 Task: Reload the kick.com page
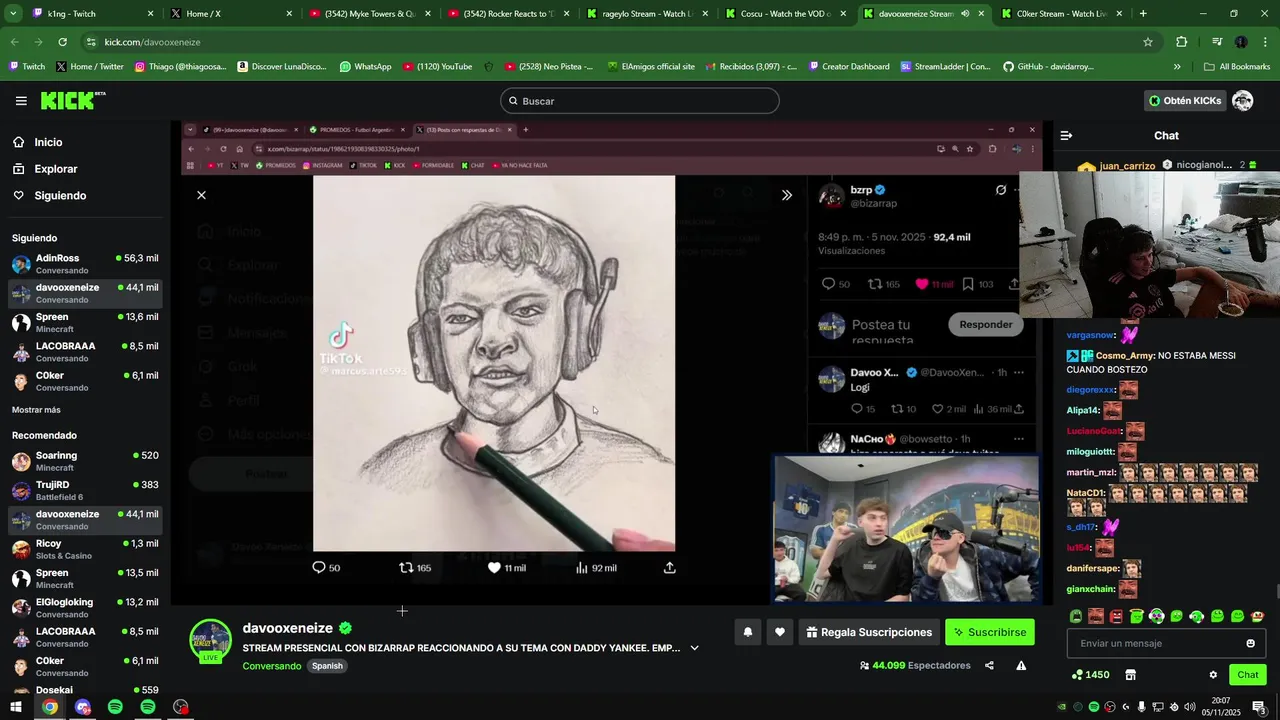[x=62, y=42]
